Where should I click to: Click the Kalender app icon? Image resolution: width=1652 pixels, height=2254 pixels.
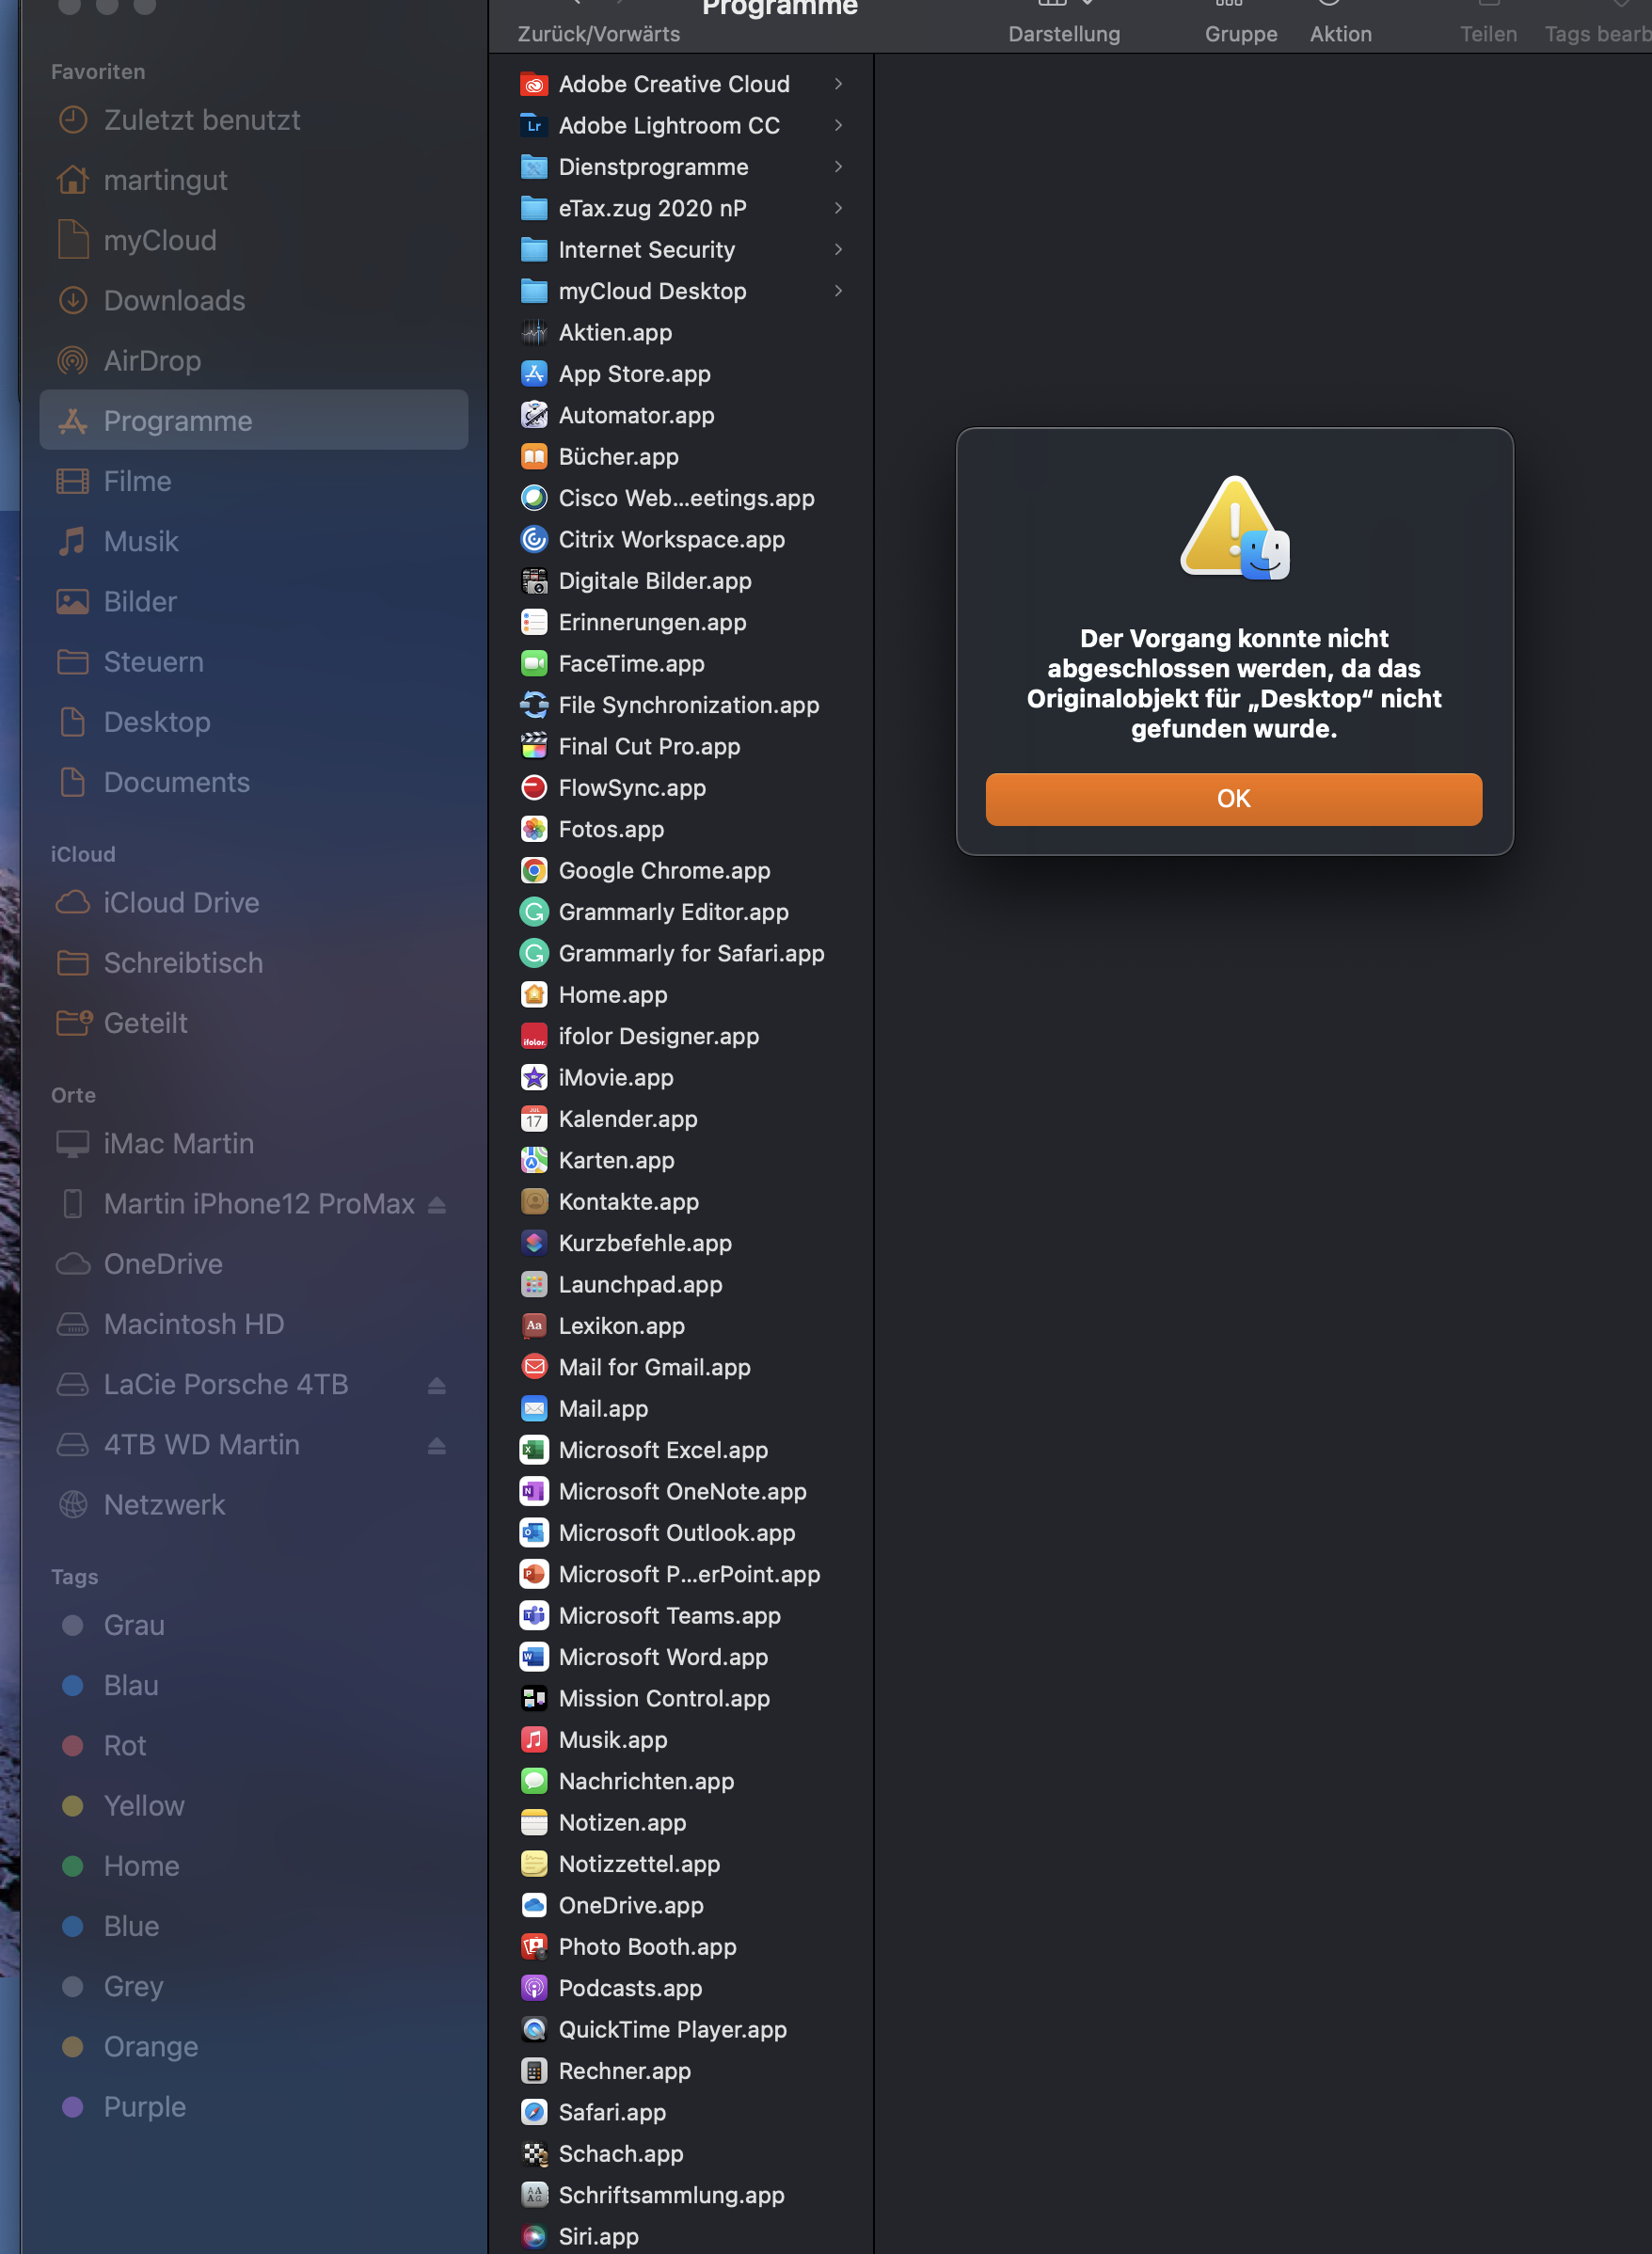[x=534, y=1119]
